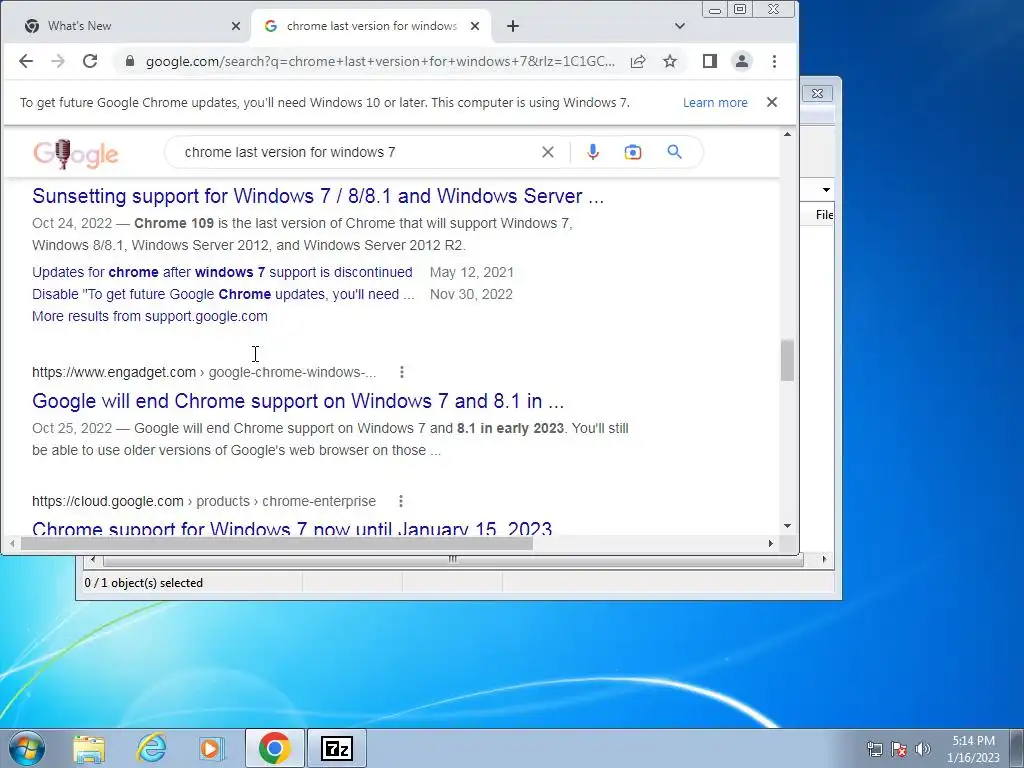
Task: Click the page scroll down arrow
Action: point(788,526)
